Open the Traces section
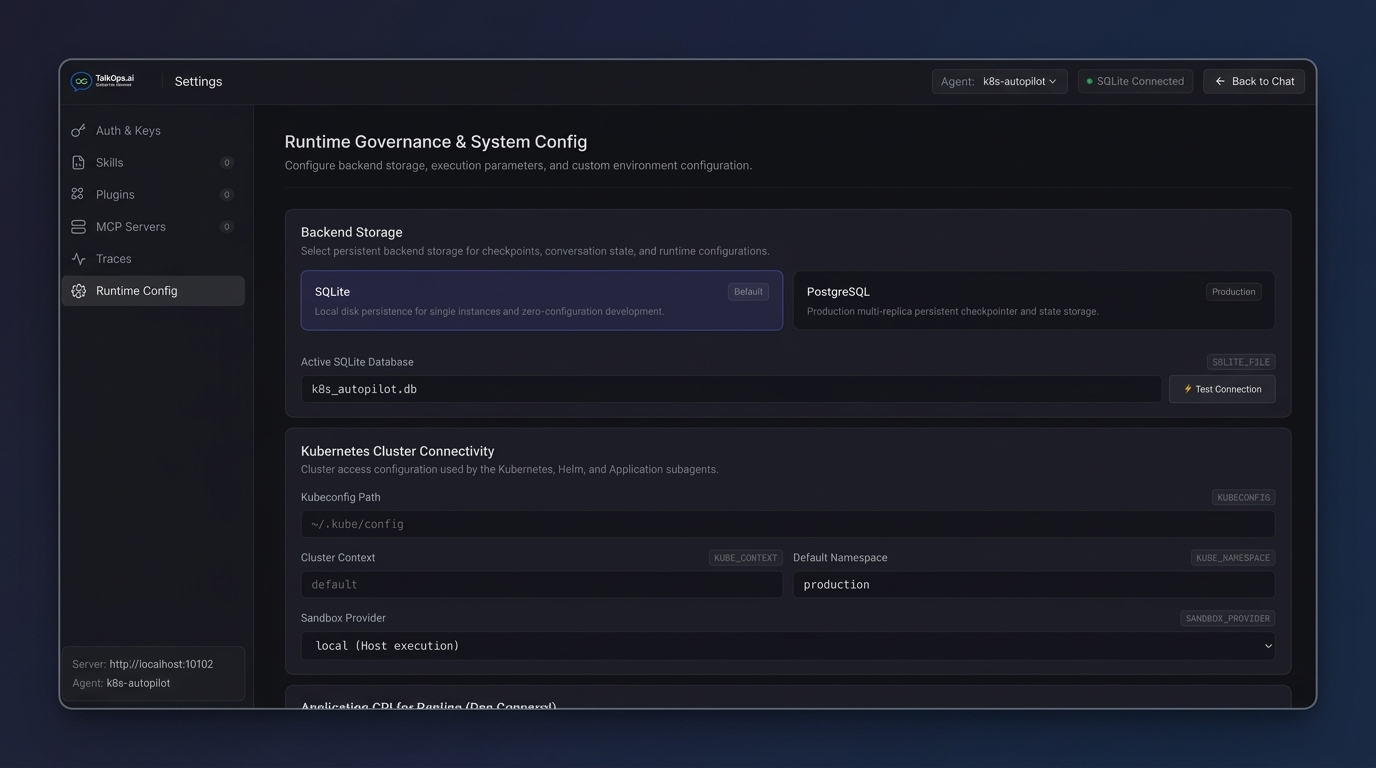The width and height of the screenshot is (1376, 768). pyautogui.click(x=153, y=259)
